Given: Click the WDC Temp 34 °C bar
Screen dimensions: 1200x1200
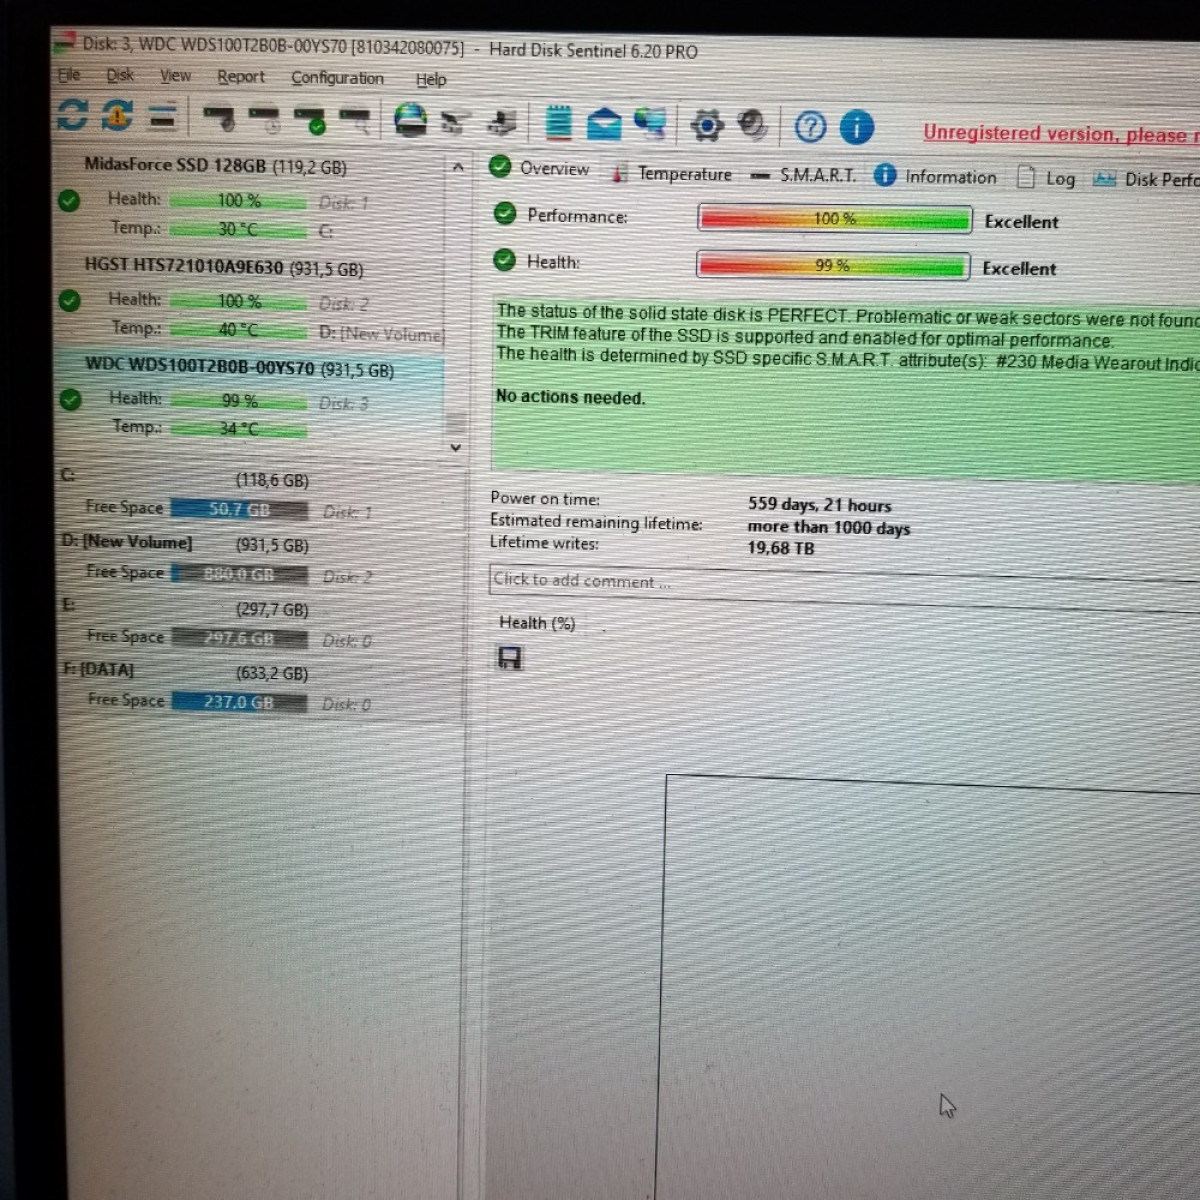Looking at the screenshot, I should (x=239, y=428).
